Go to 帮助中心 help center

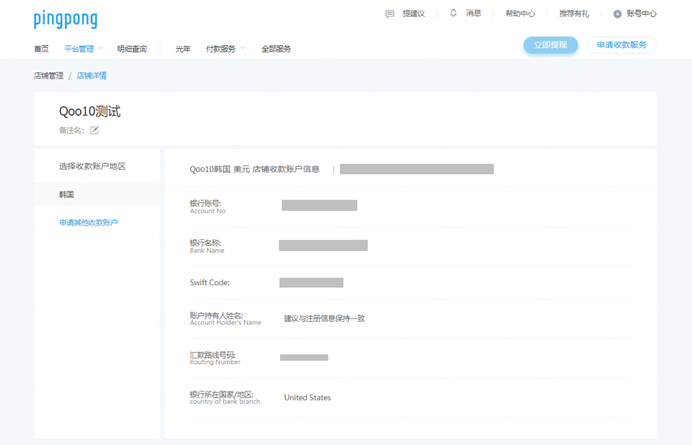(x=520, y=14)
